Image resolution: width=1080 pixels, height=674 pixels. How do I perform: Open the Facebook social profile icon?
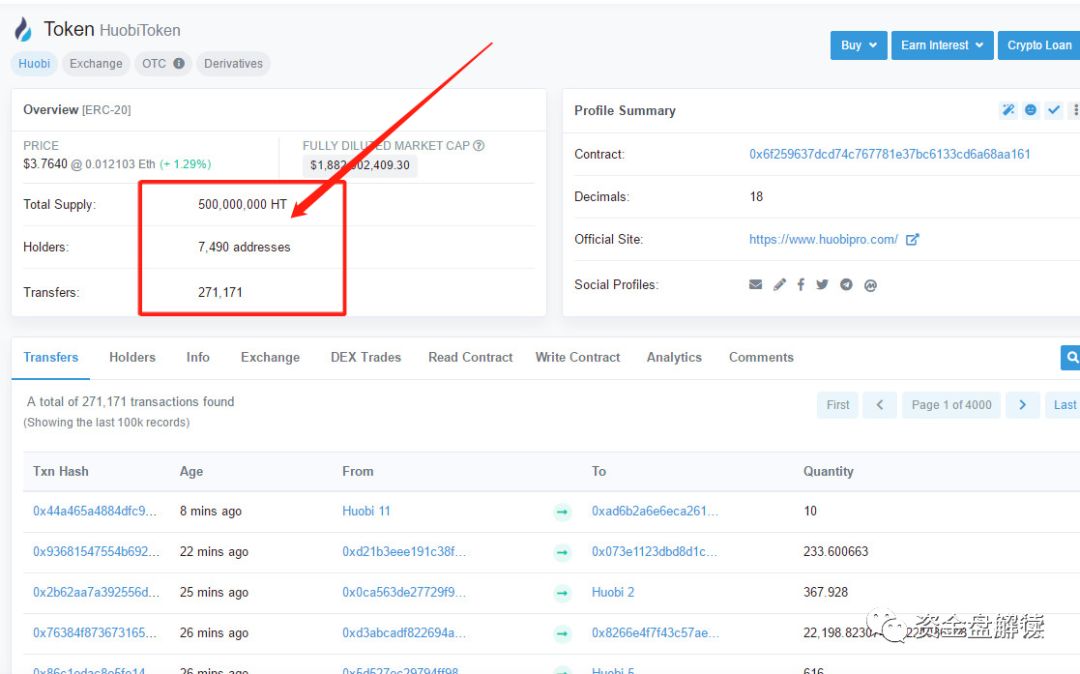(x=800, y=284)
